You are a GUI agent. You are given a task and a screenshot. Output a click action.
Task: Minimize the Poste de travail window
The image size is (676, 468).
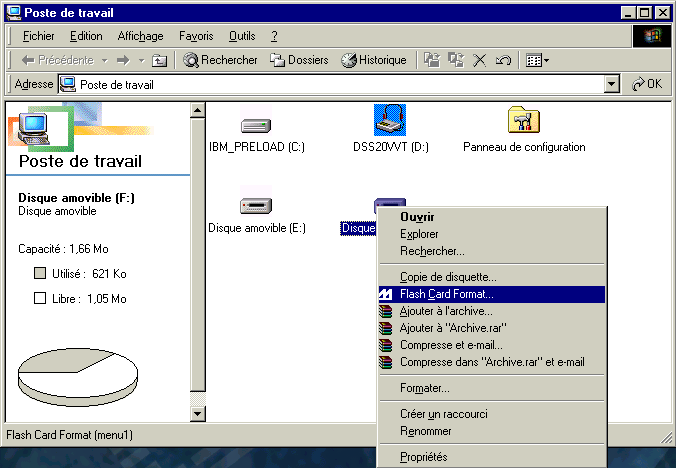[629, 13]
